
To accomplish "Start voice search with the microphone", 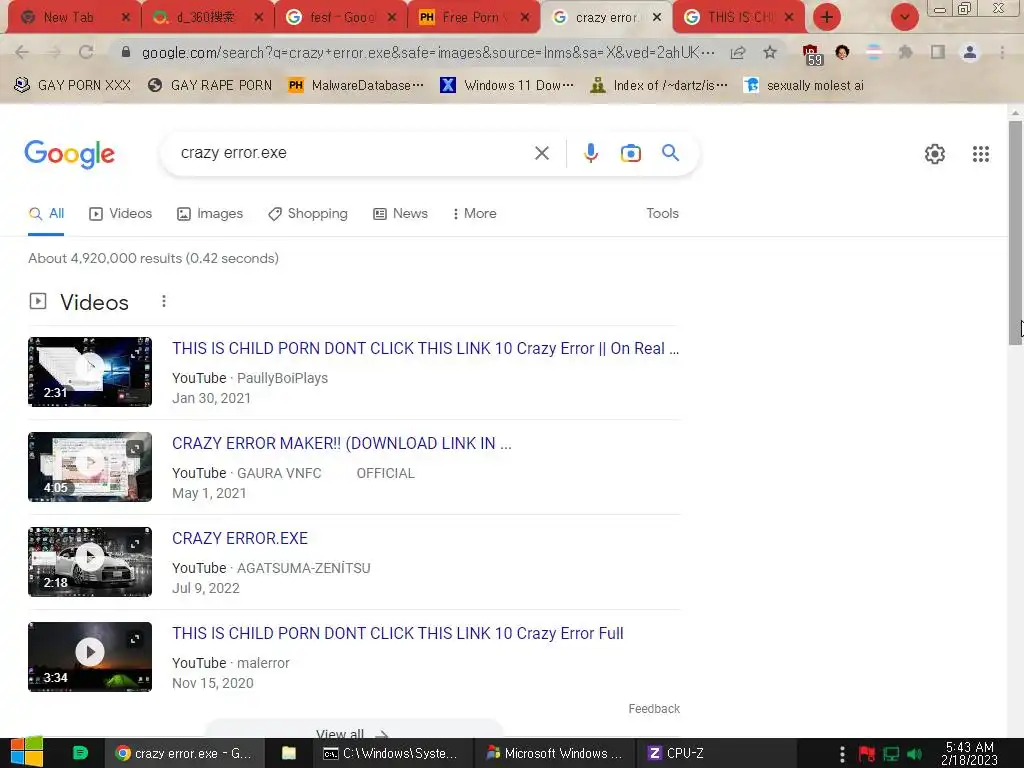I will pyautogui.click(x=590, y=153).
